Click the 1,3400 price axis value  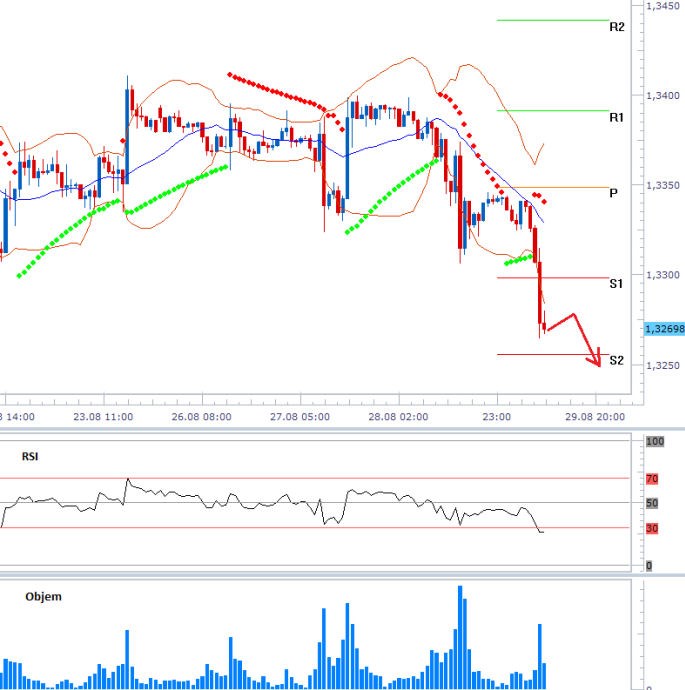pos(663,95)
